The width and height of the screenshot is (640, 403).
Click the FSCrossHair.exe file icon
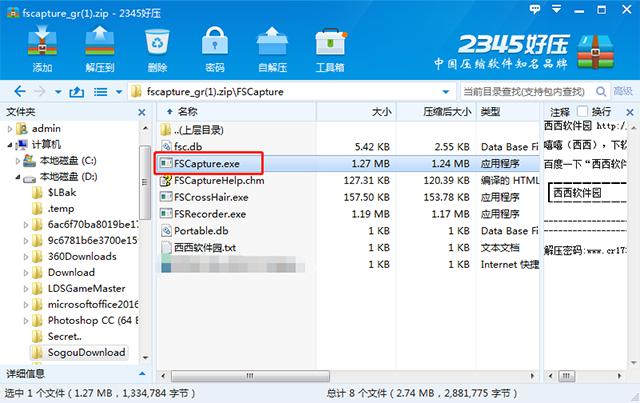[166, 197]
